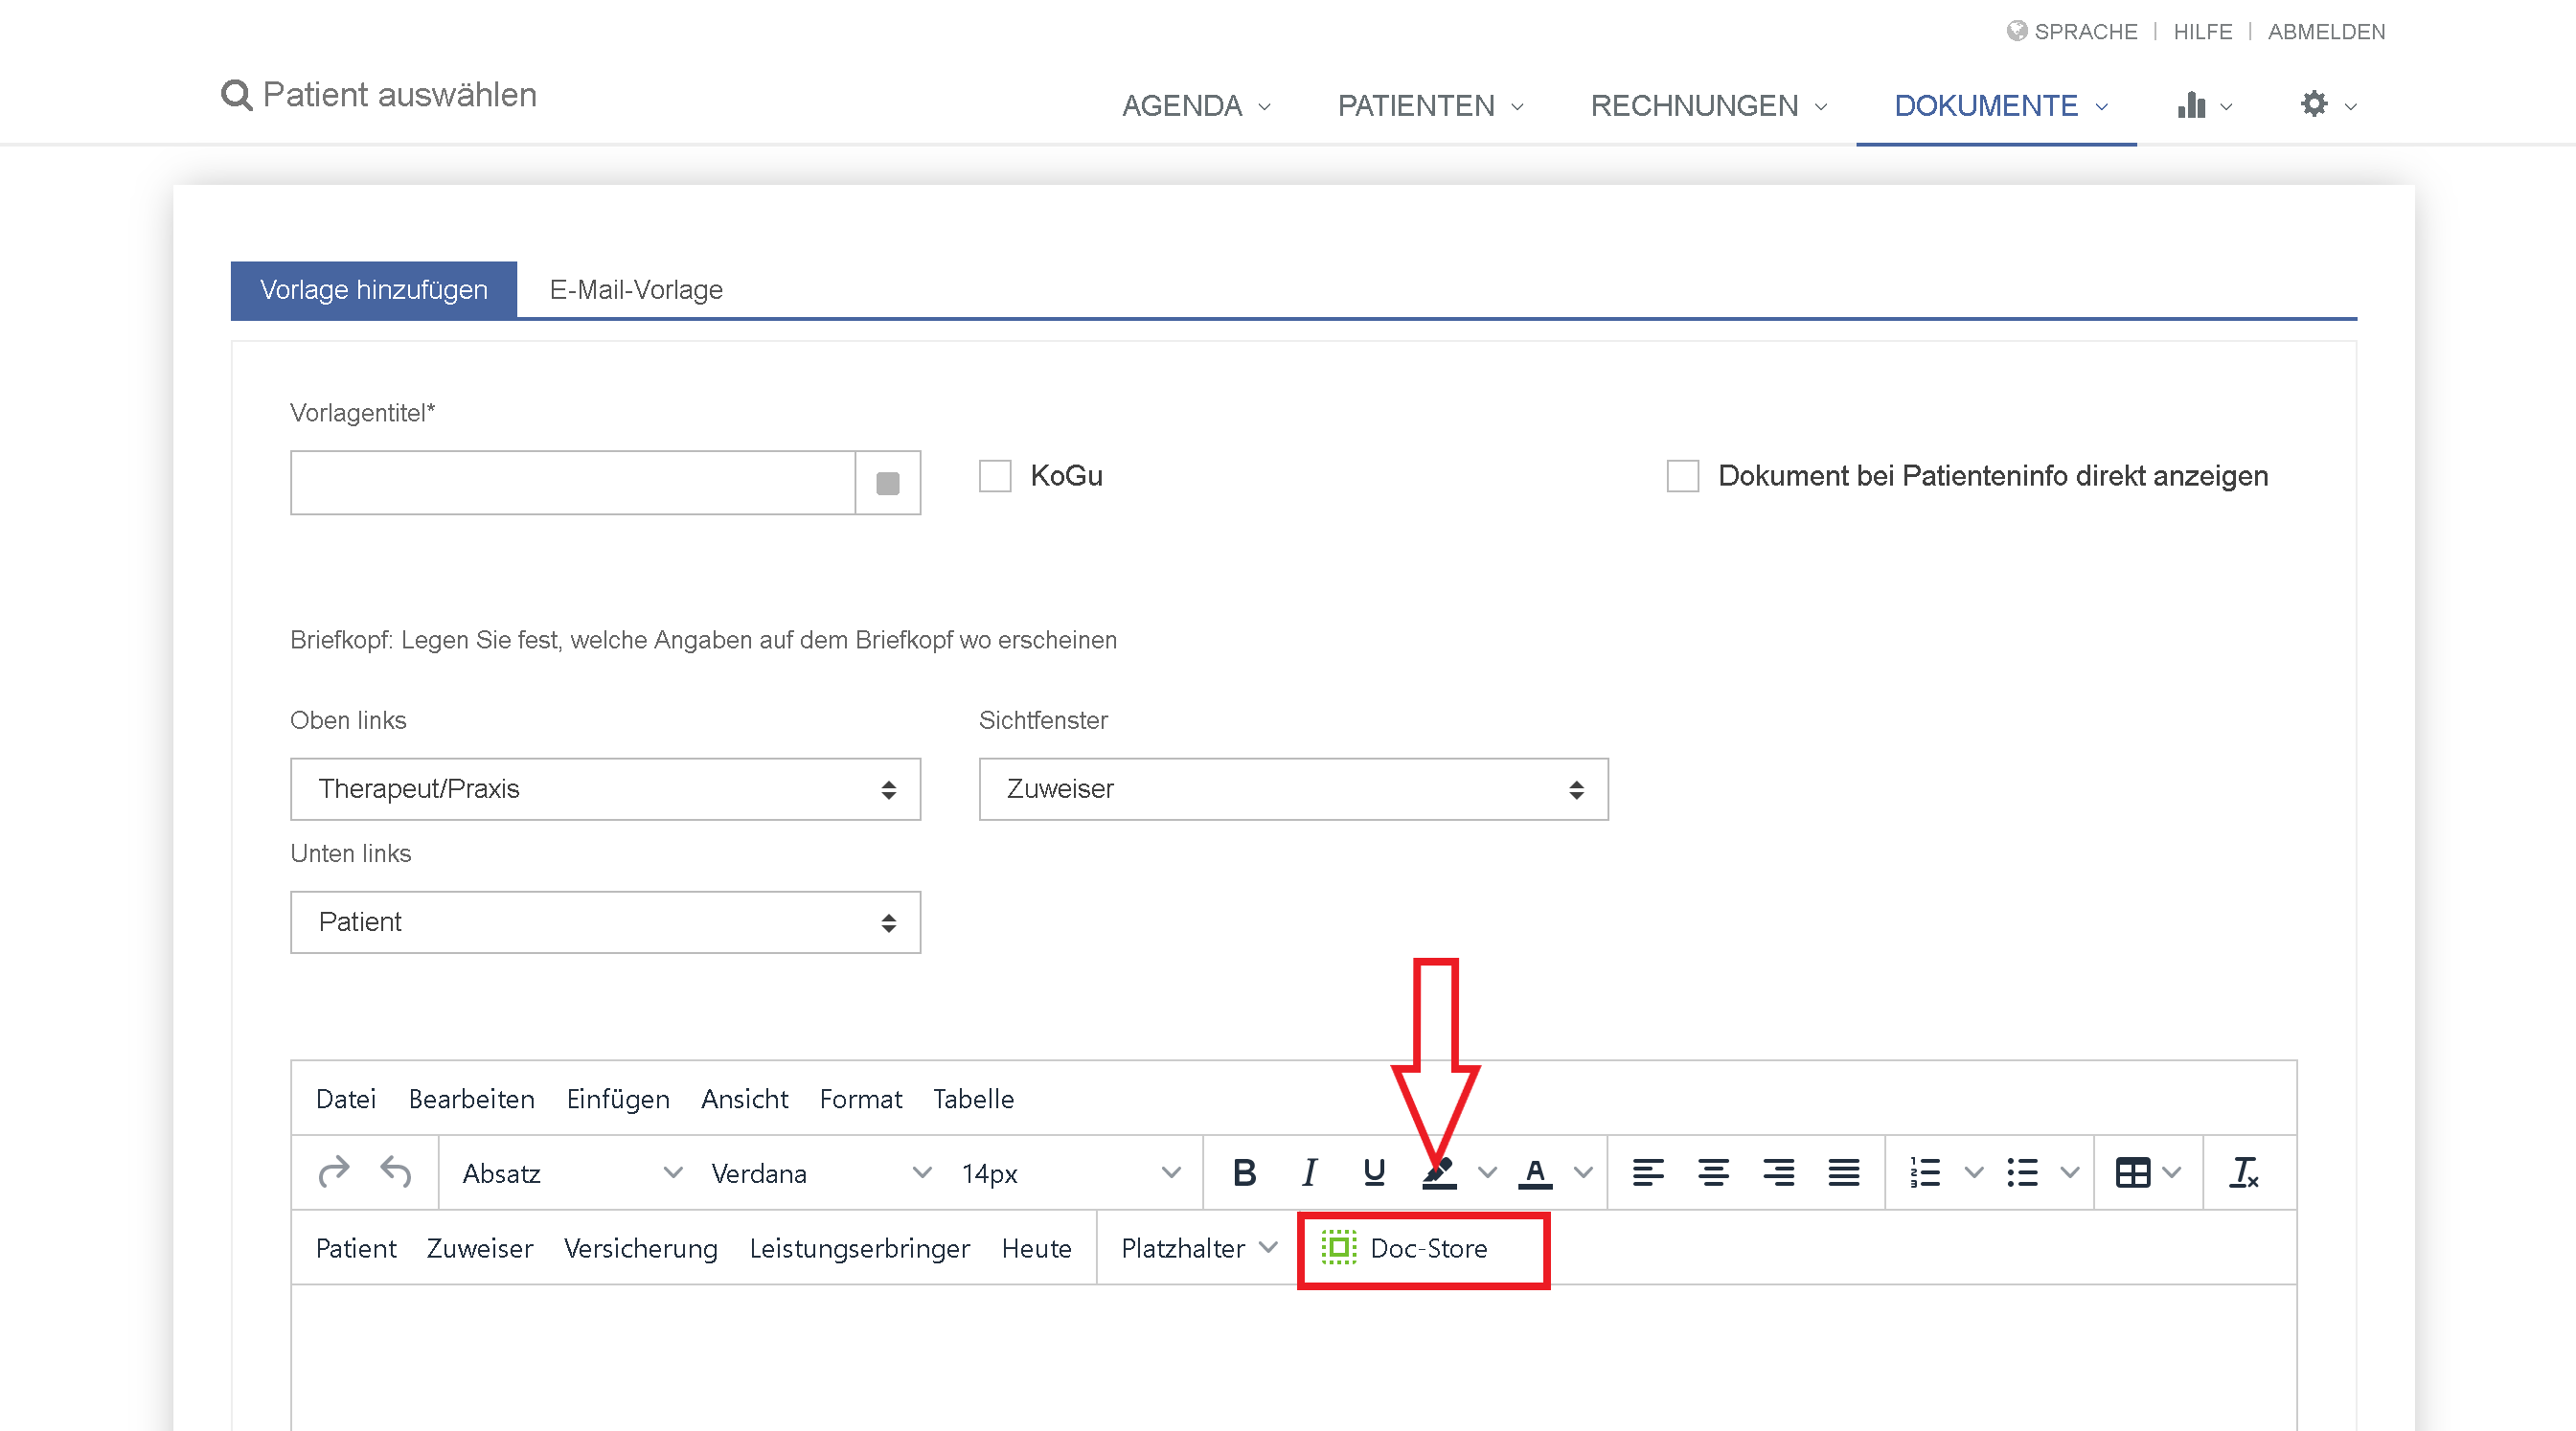
Task: Click the undo arrow in editor toolbar
Action: click(396, 1172)
